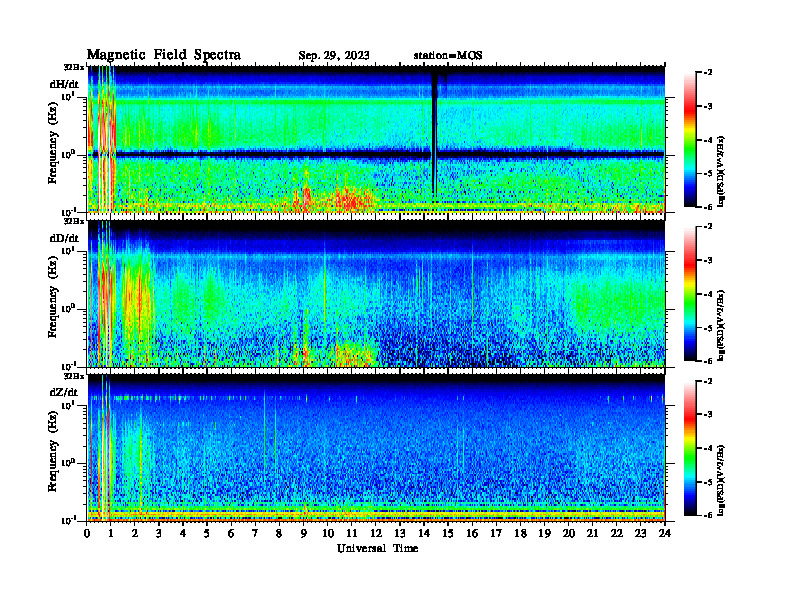The width and height of the screenshot is (792, 612).
Task: Click the color scale bar beside dZ/dt panel
Action: tap(690, 448)
